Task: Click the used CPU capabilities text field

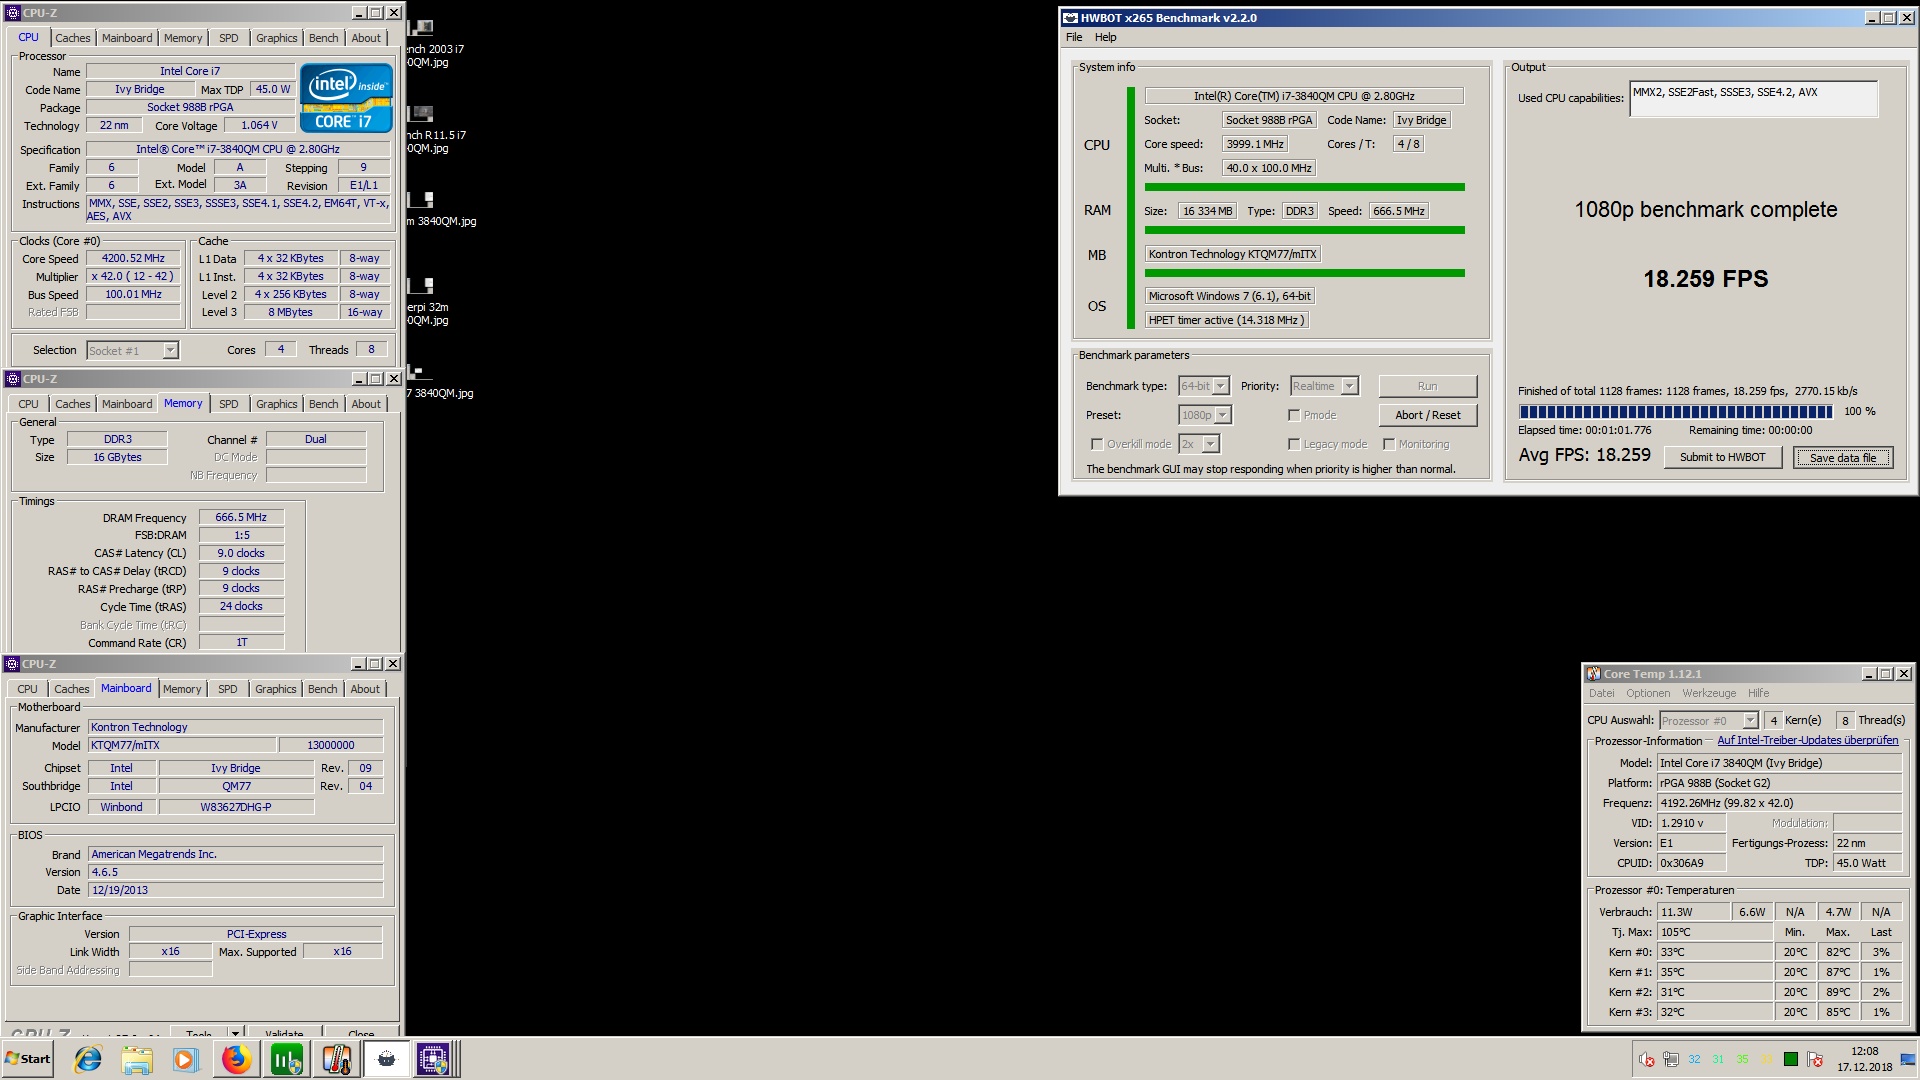Action: click(x=1753, y=99)
